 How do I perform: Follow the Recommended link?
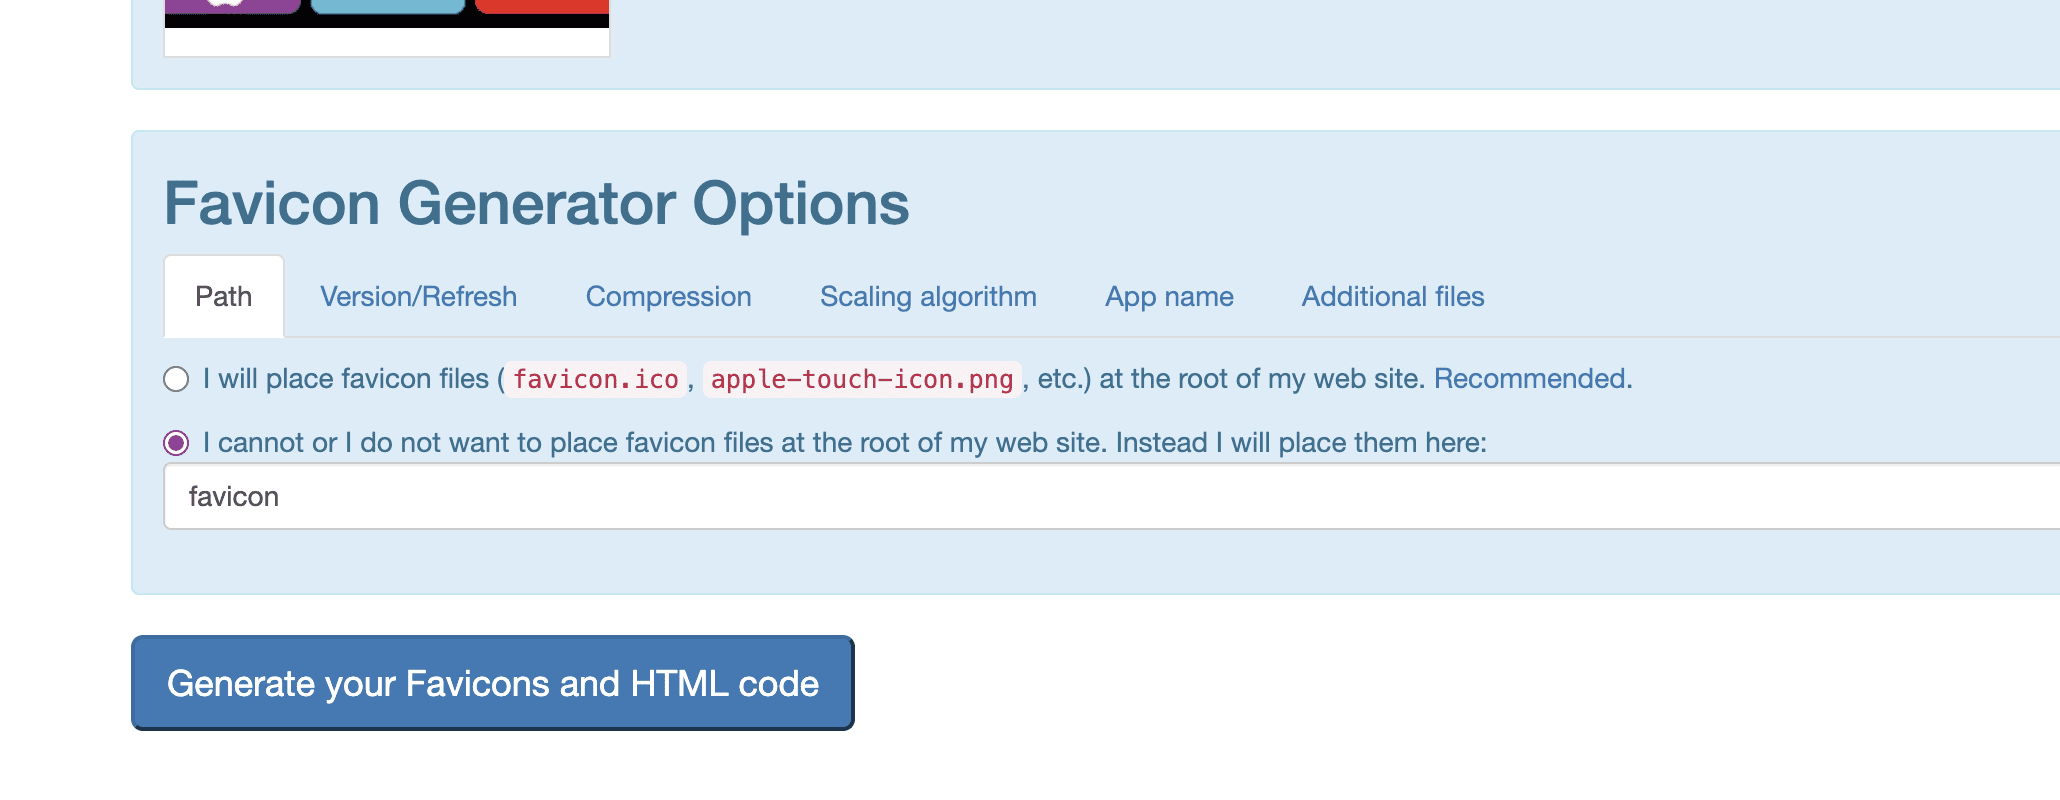tap(1532, 379)
